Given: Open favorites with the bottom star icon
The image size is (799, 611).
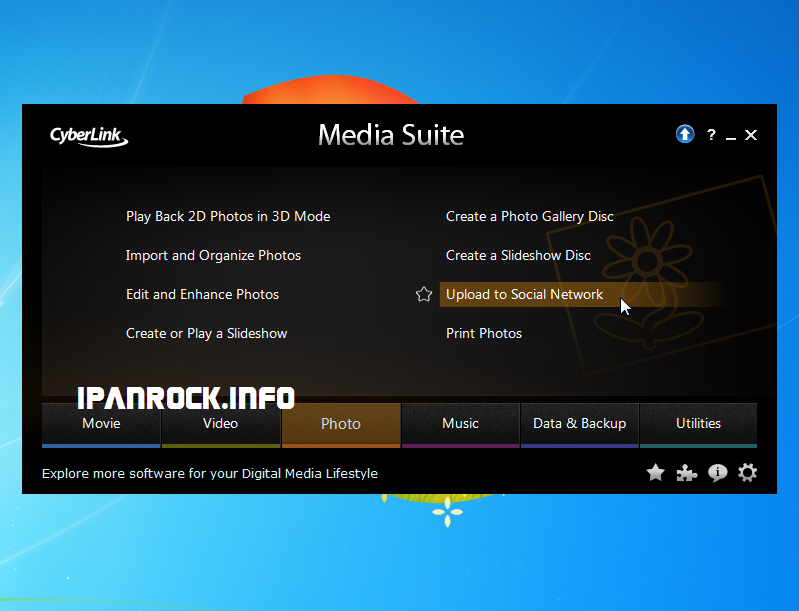Looking at the screenshot, I should click(655, 473).
